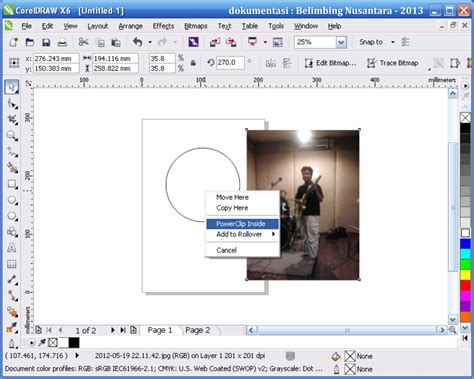Select the Zoom tool in toolbox
This screenshot has width=474, height=379.
pyautogui.click(x=12, y=136)
